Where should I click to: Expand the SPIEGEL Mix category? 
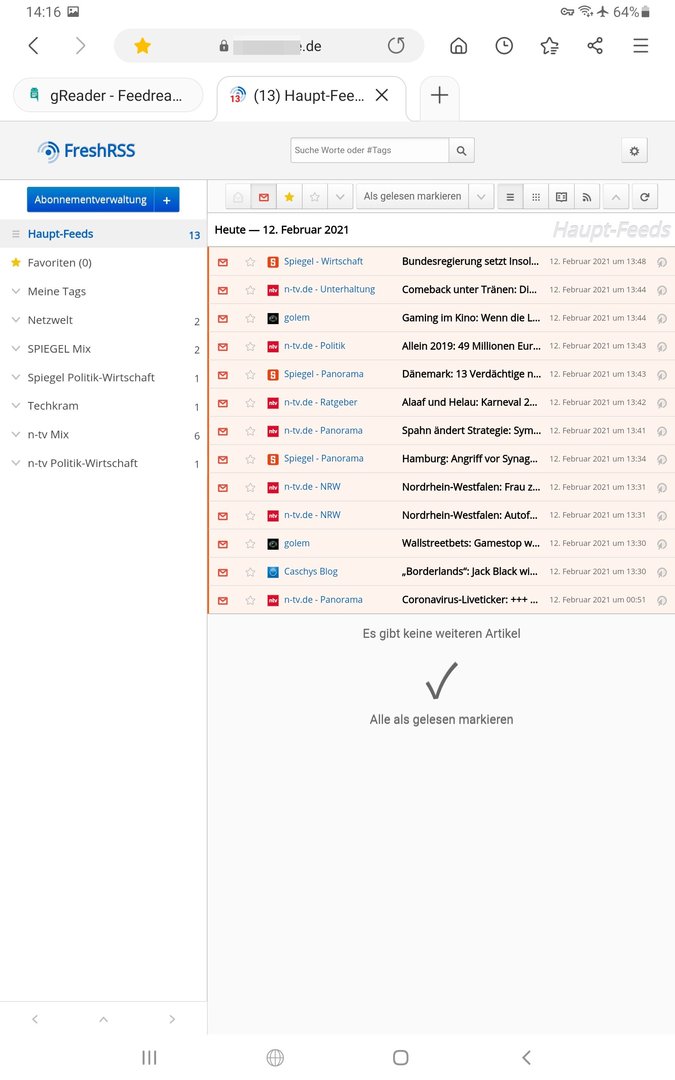coord(16,349)
